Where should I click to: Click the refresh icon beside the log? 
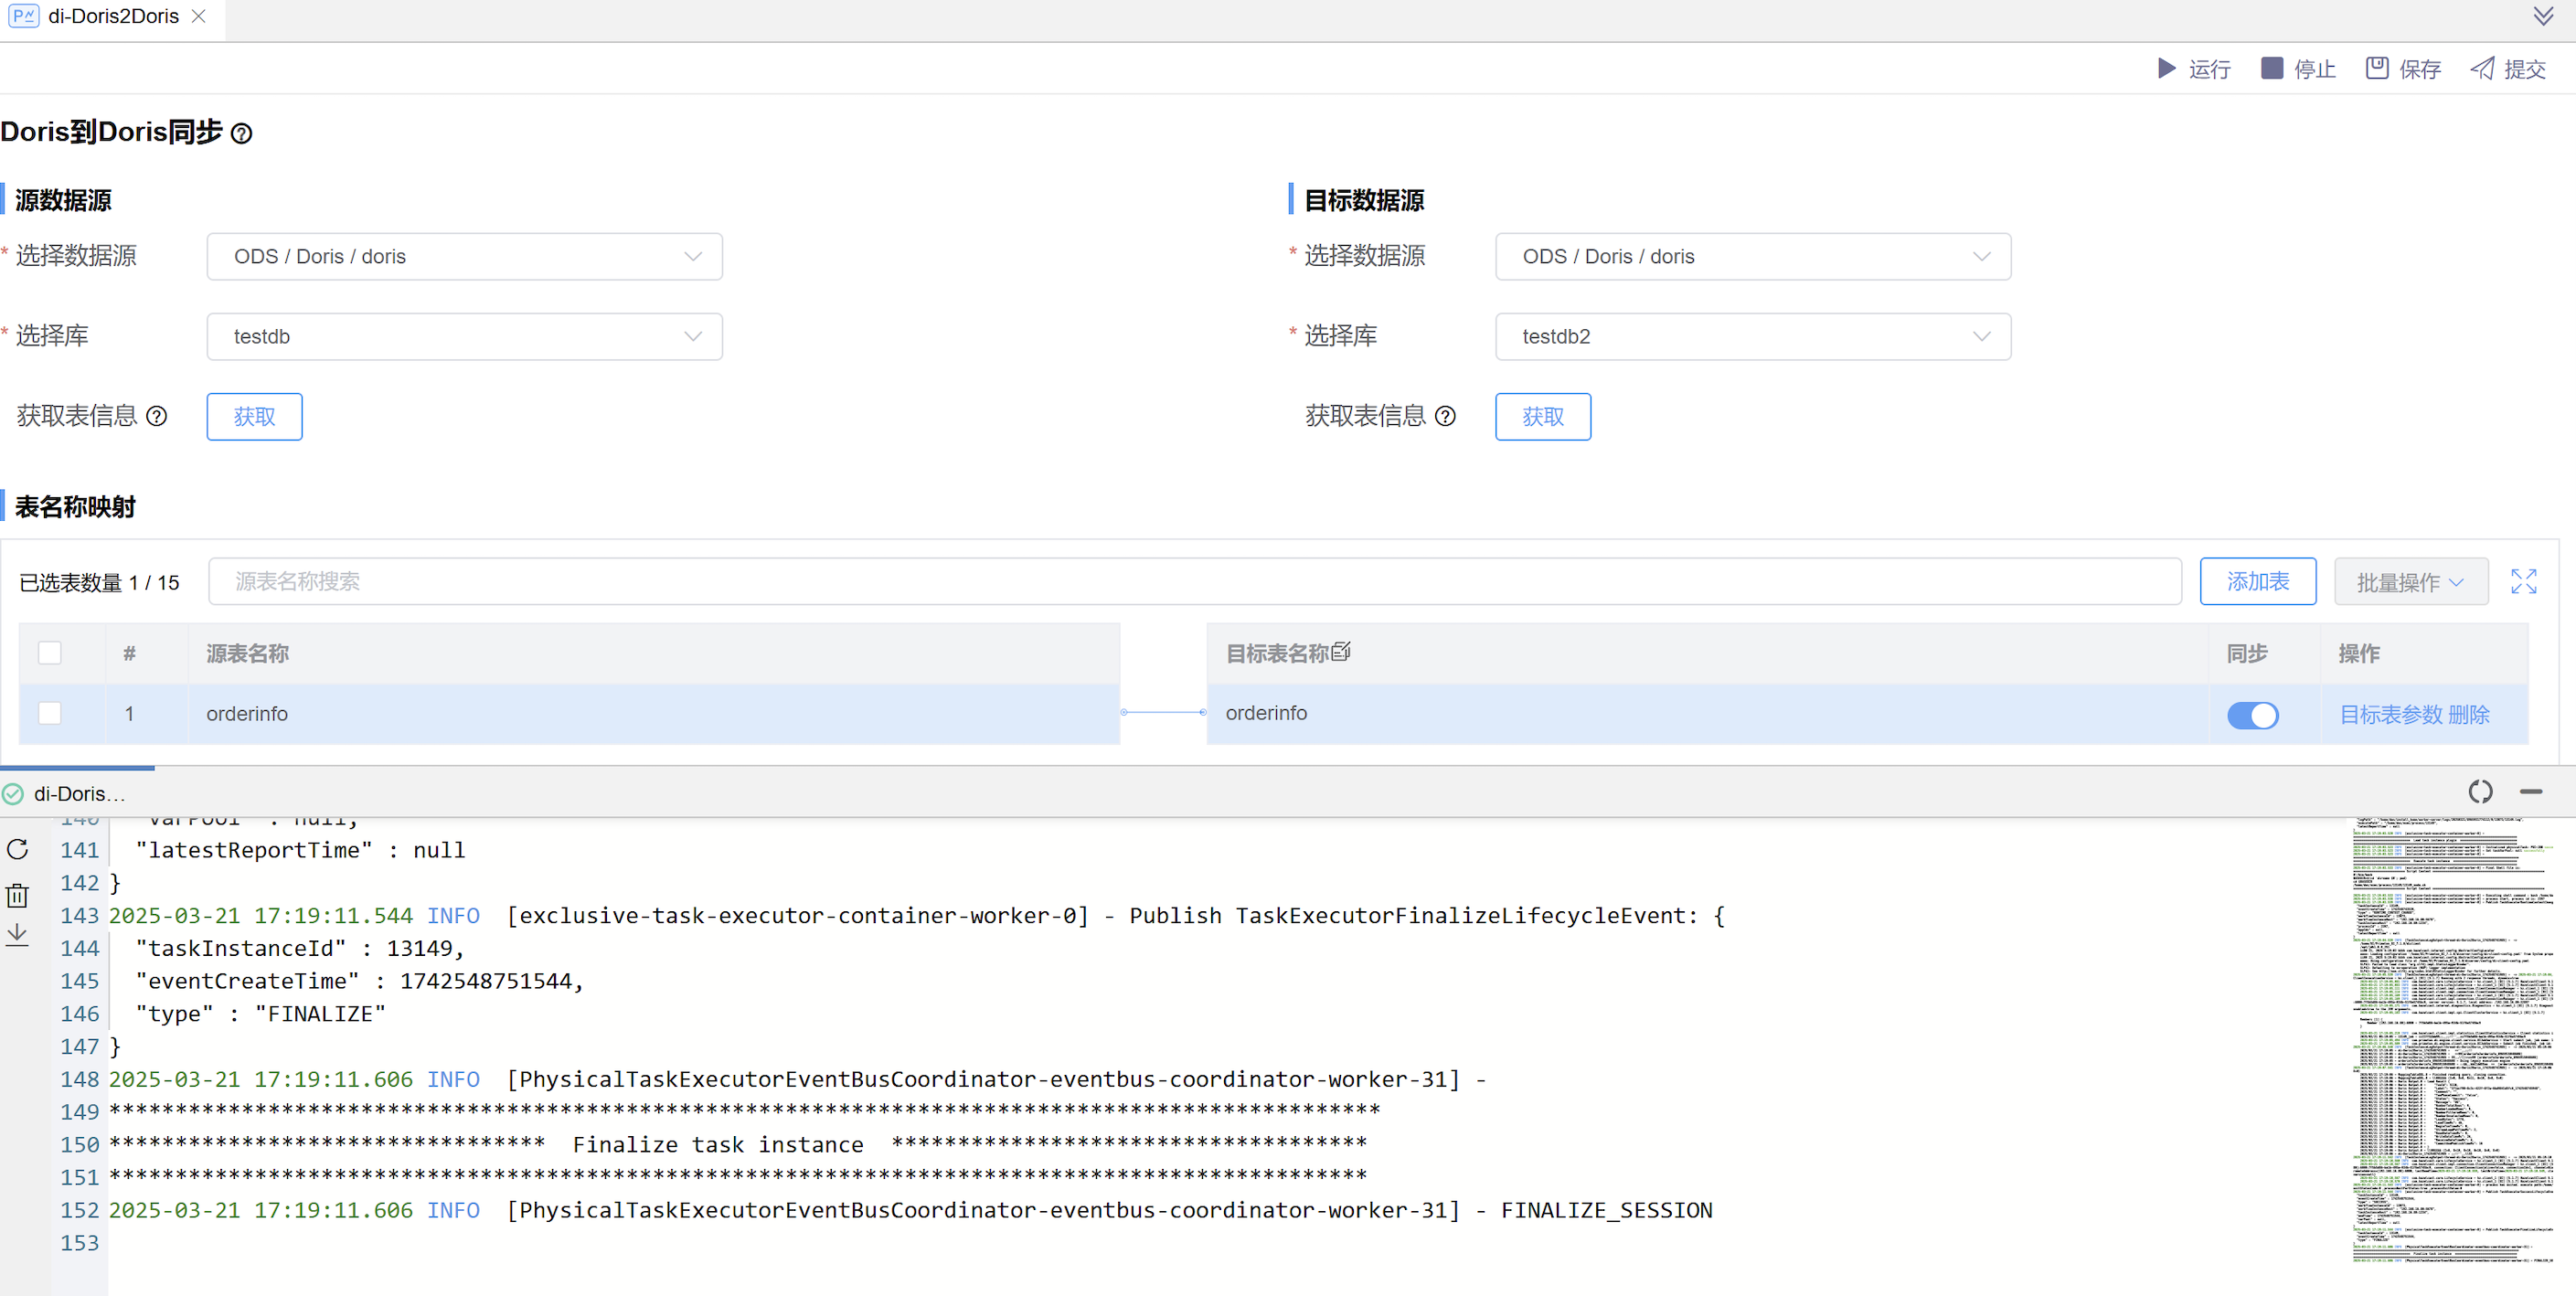click(x=18, y=849)
